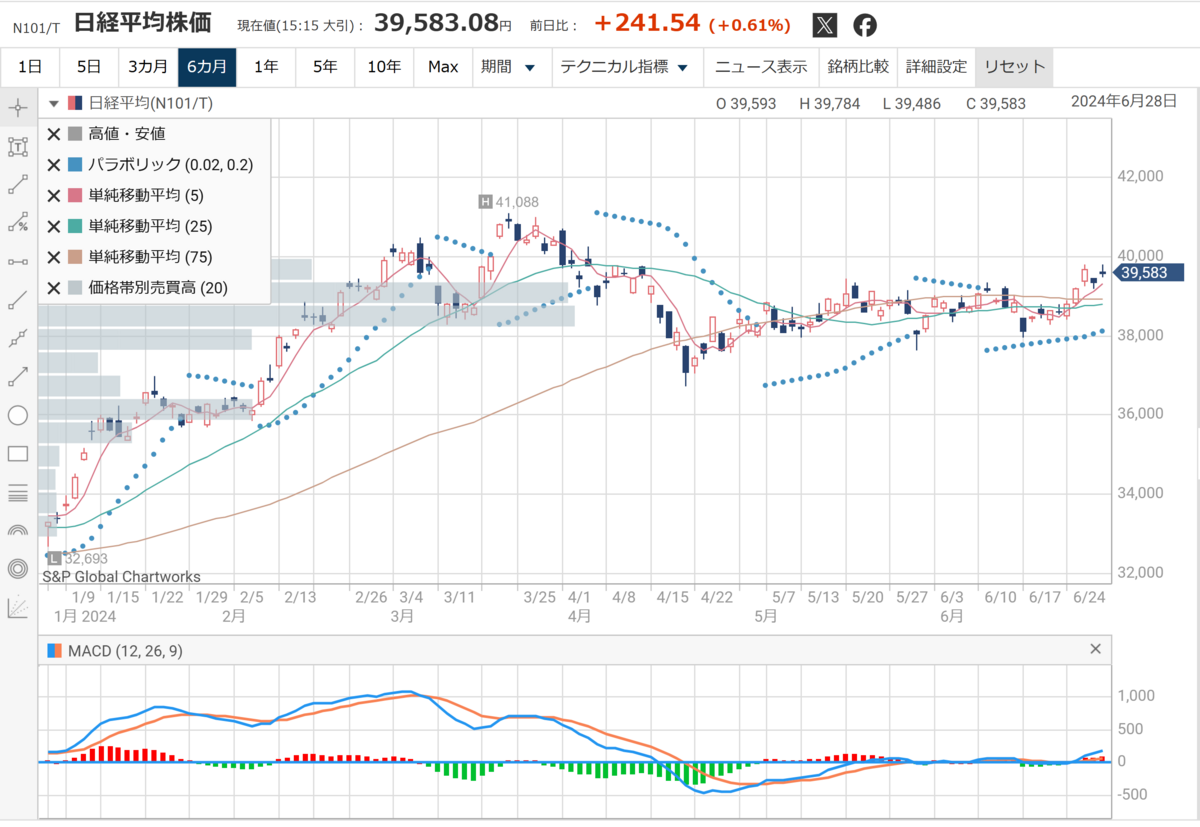Select the arrow drawing tool
The image size is (1200, 827).
pos(17,376)
